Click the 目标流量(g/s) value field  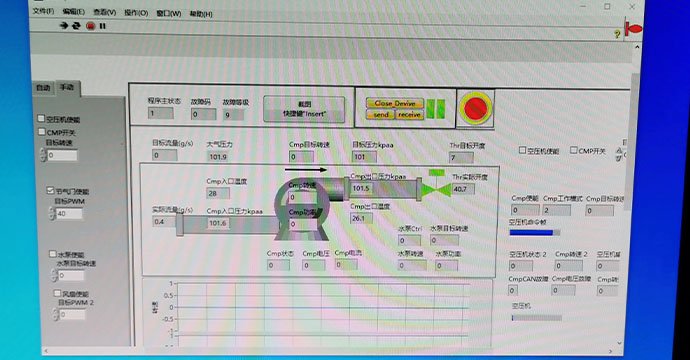tap(165, 155)
